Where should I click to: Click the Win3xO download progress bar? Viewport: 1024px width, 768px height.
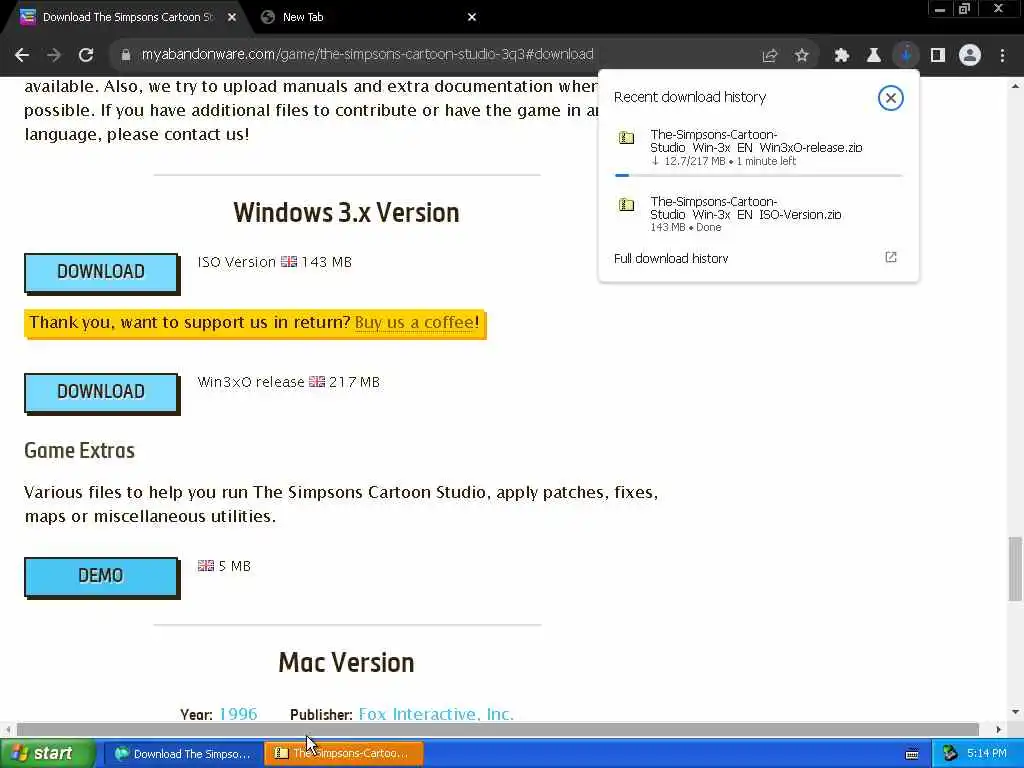coord(758,175)
